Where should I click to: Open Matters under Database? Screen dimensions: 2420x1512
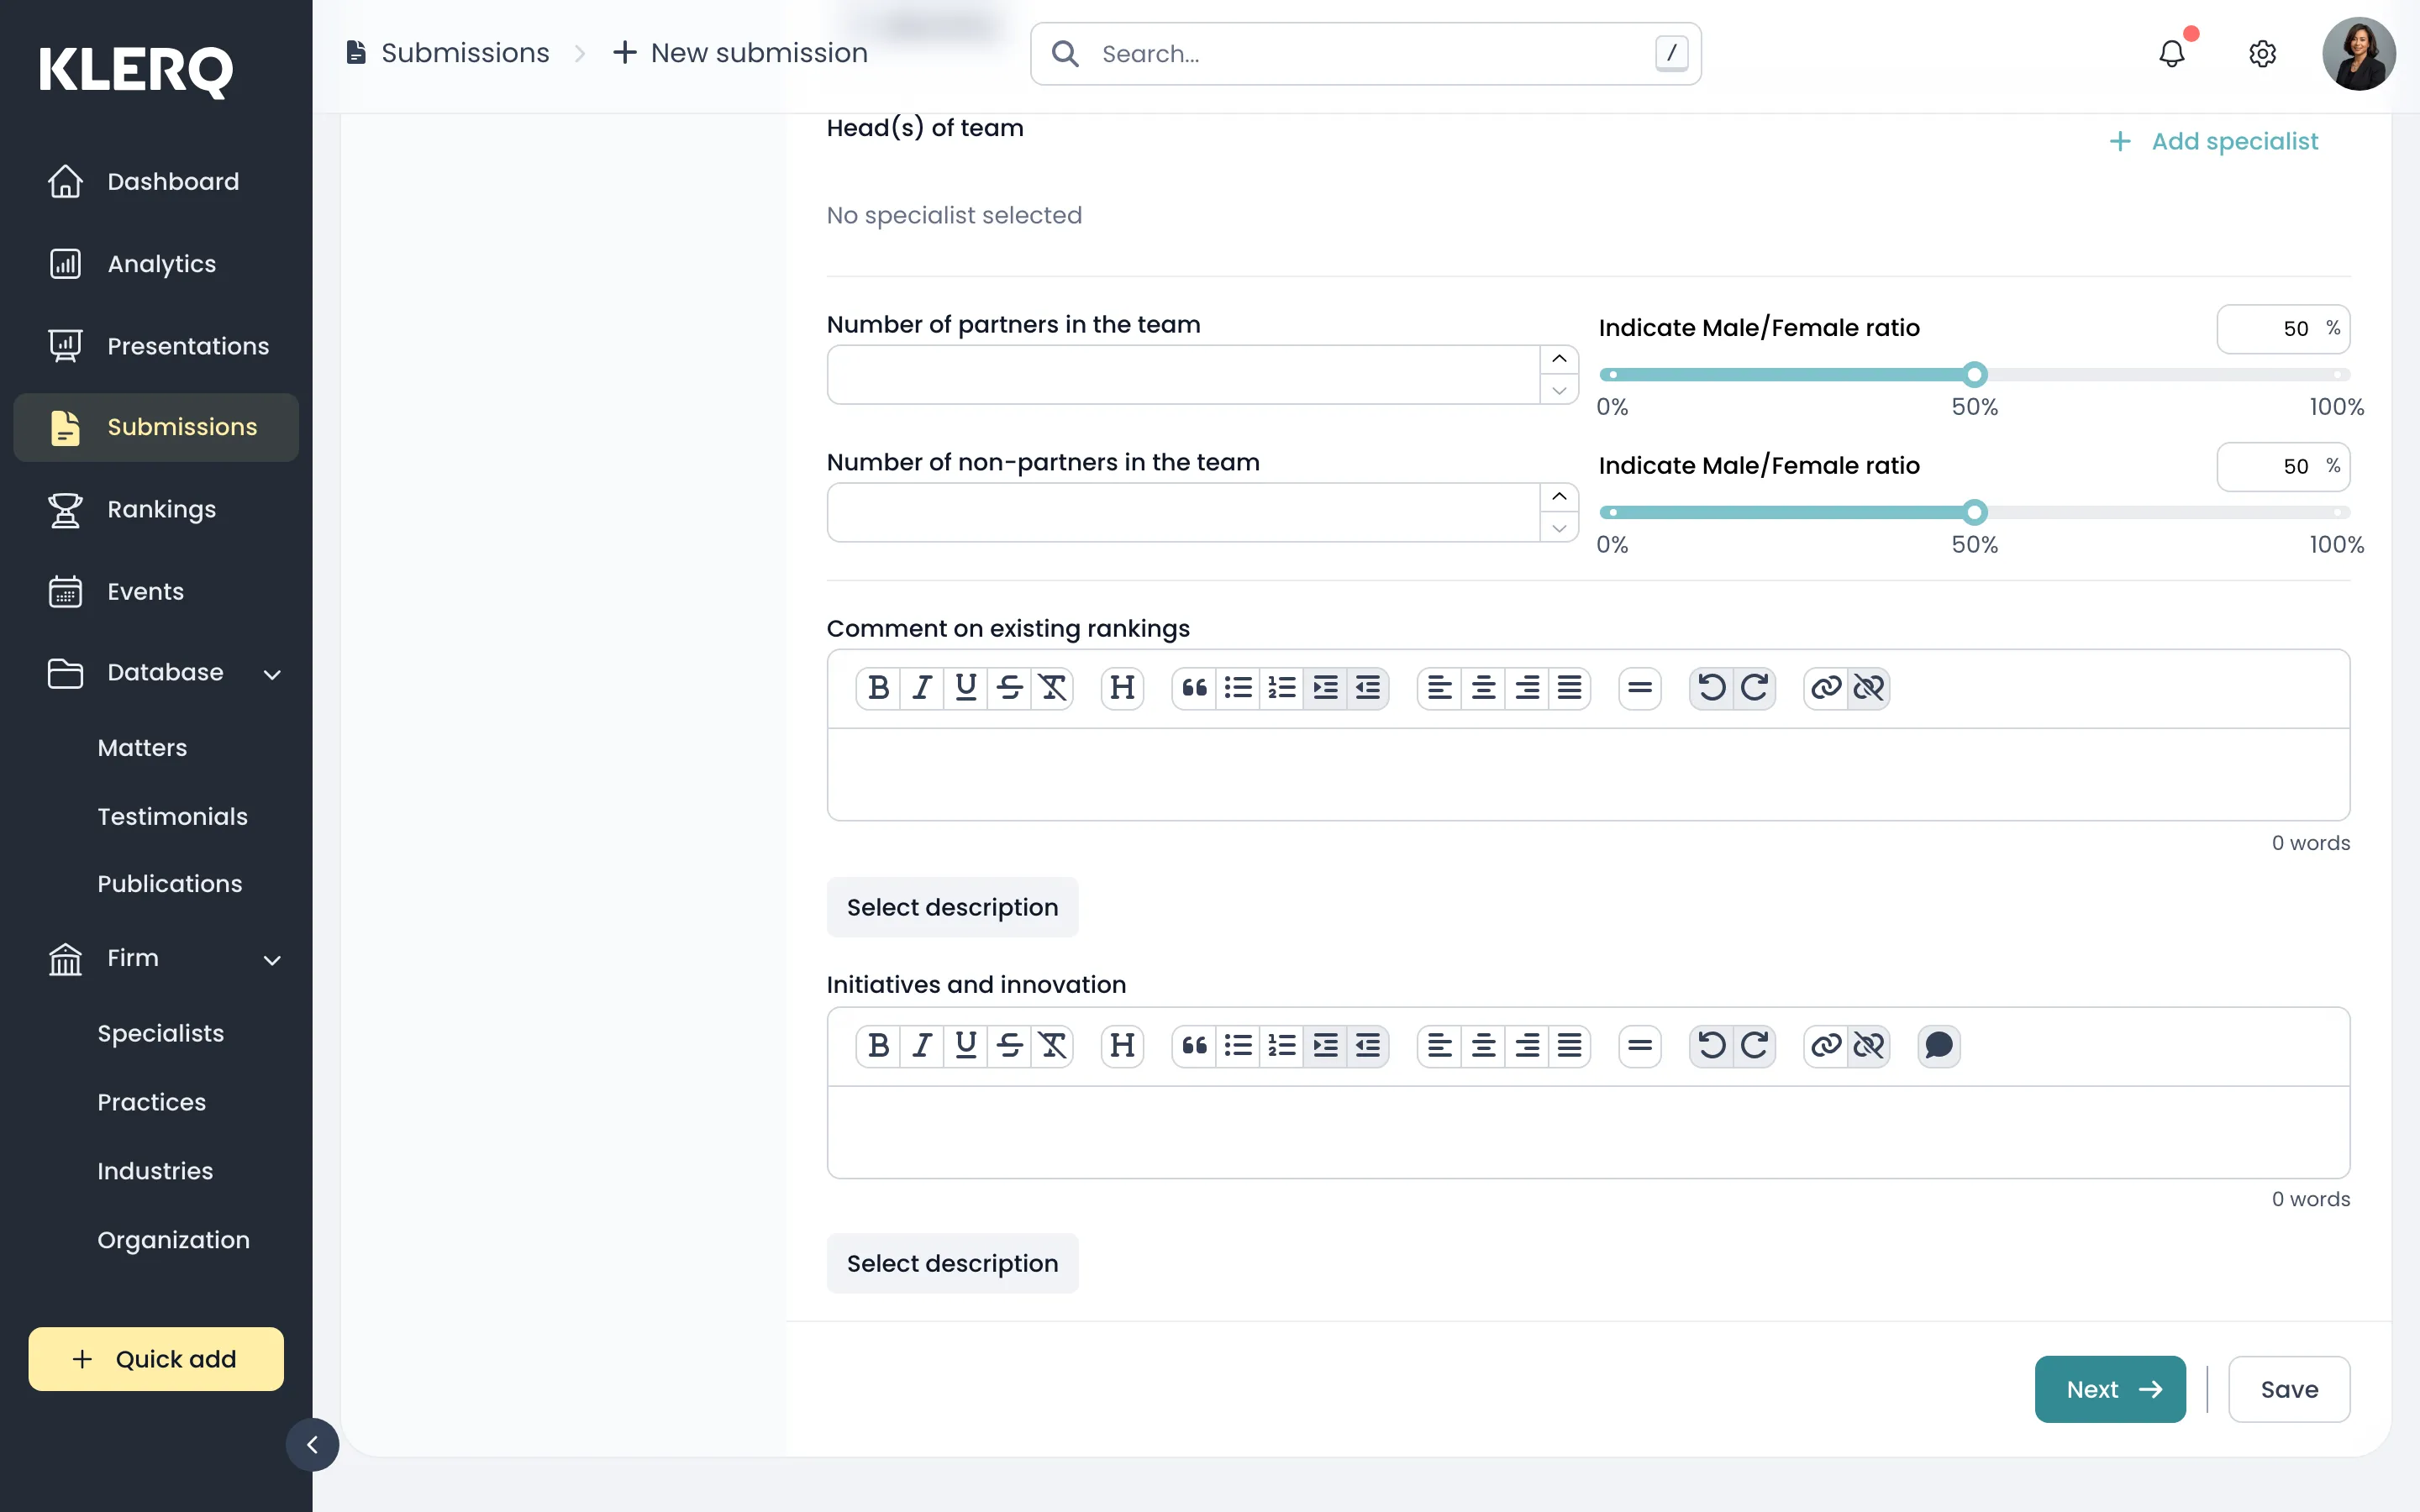[142, 748]
